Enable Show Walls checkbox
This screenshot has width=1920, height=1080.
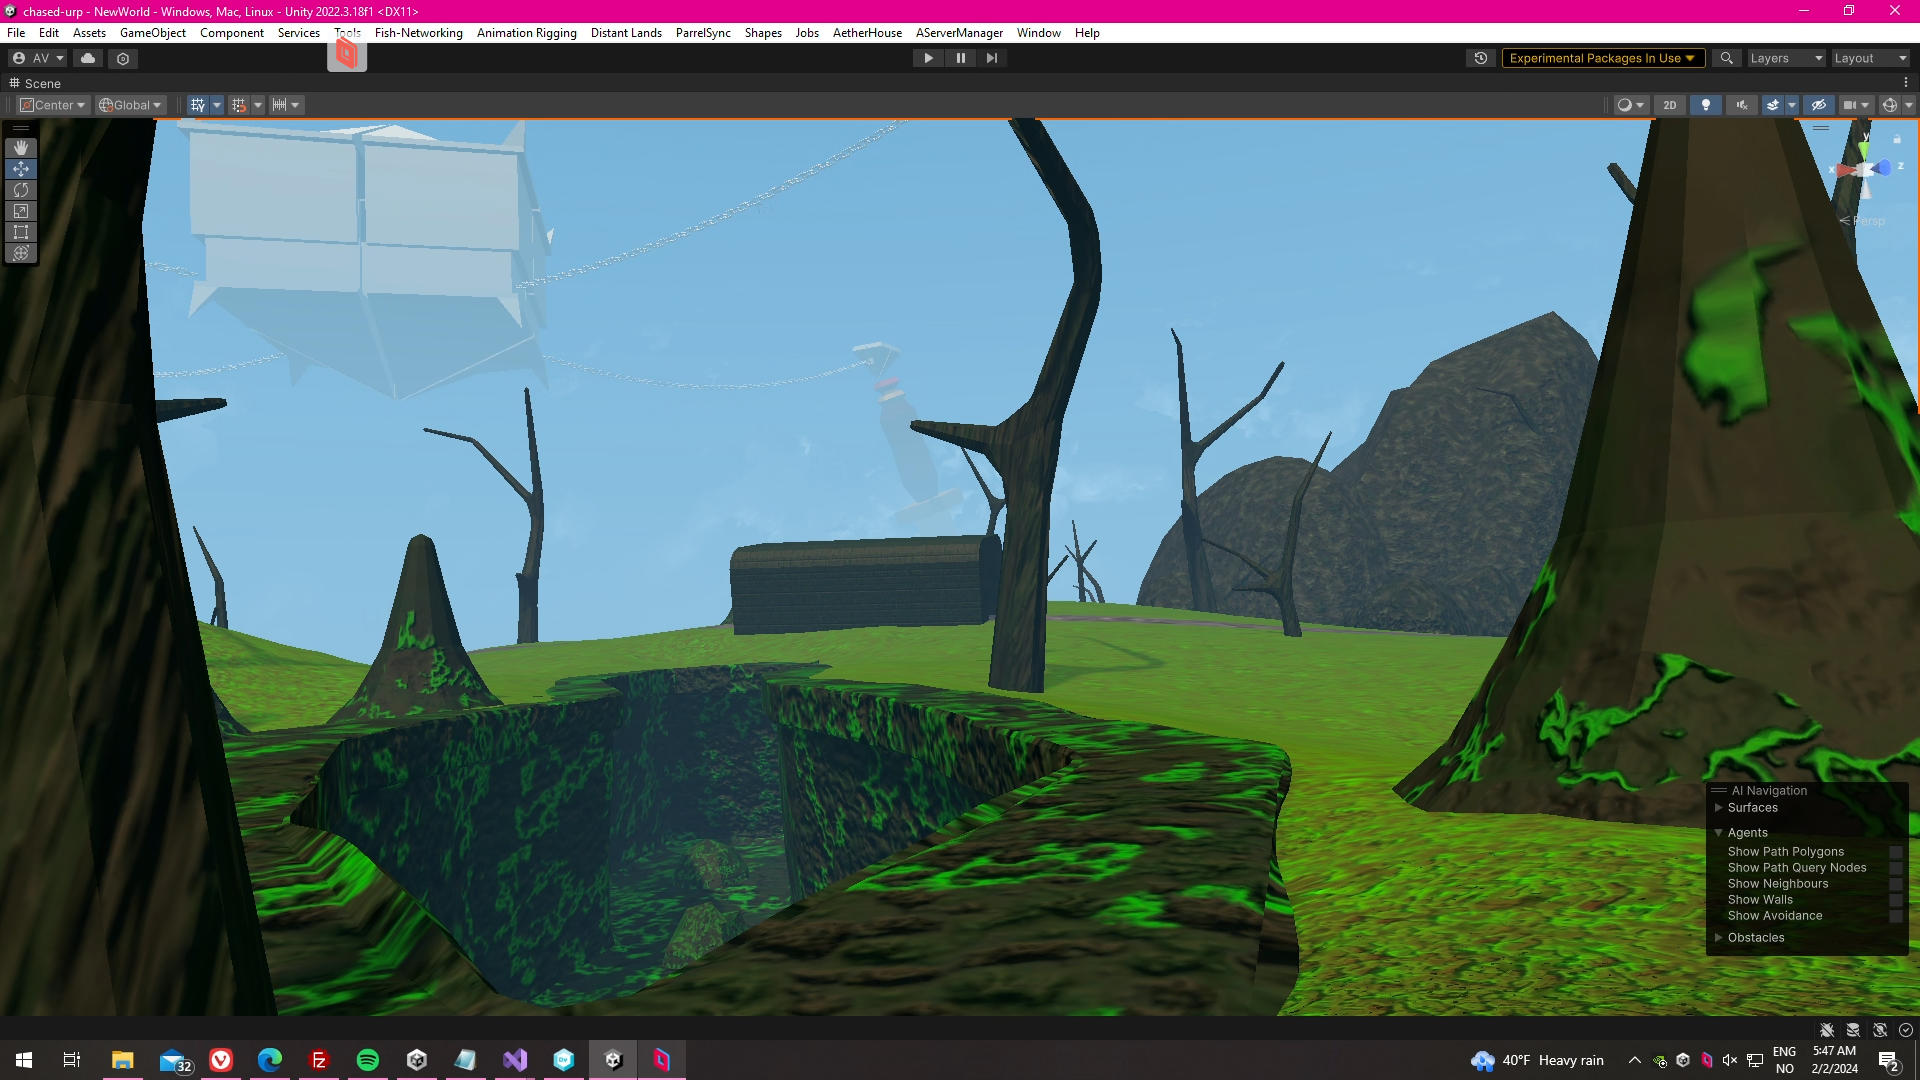point(1895,900)
